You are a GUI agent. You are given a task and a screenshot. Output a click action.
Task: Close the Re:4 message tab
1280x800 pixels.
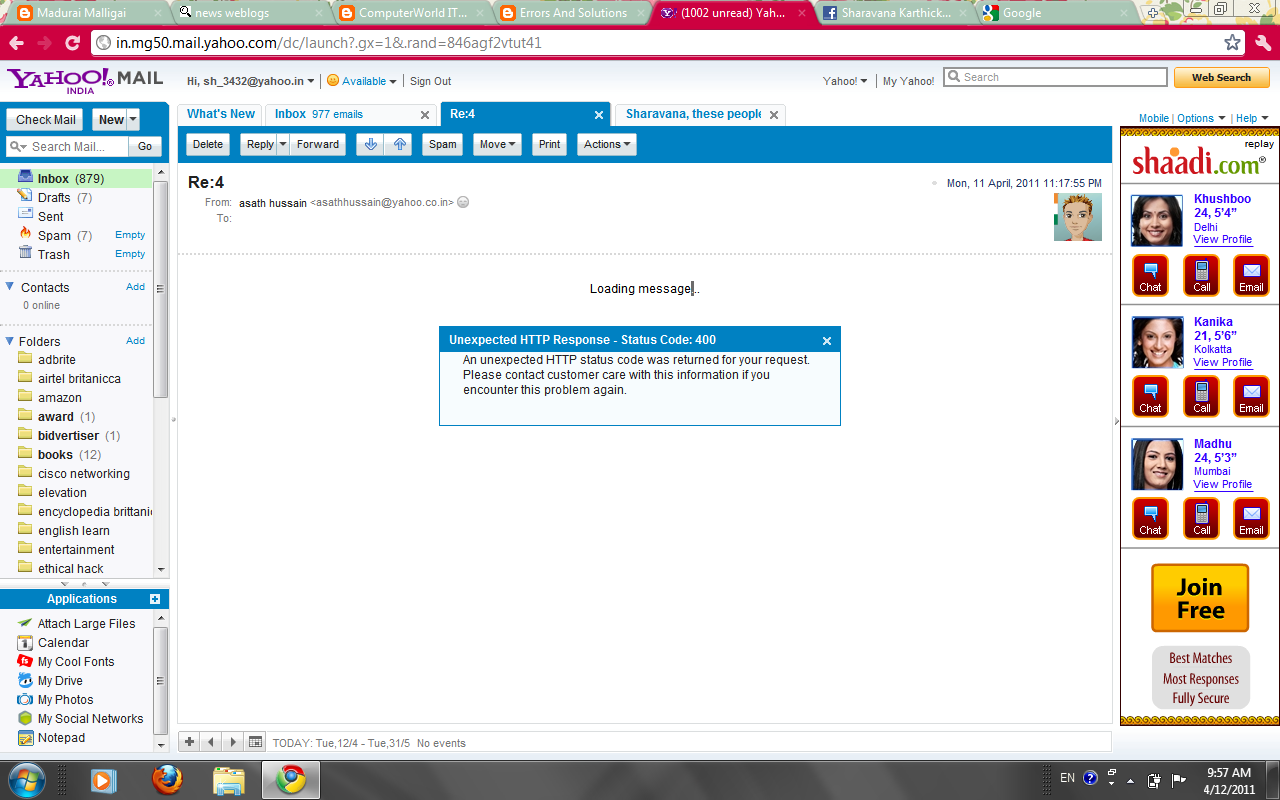click(599, 115)
